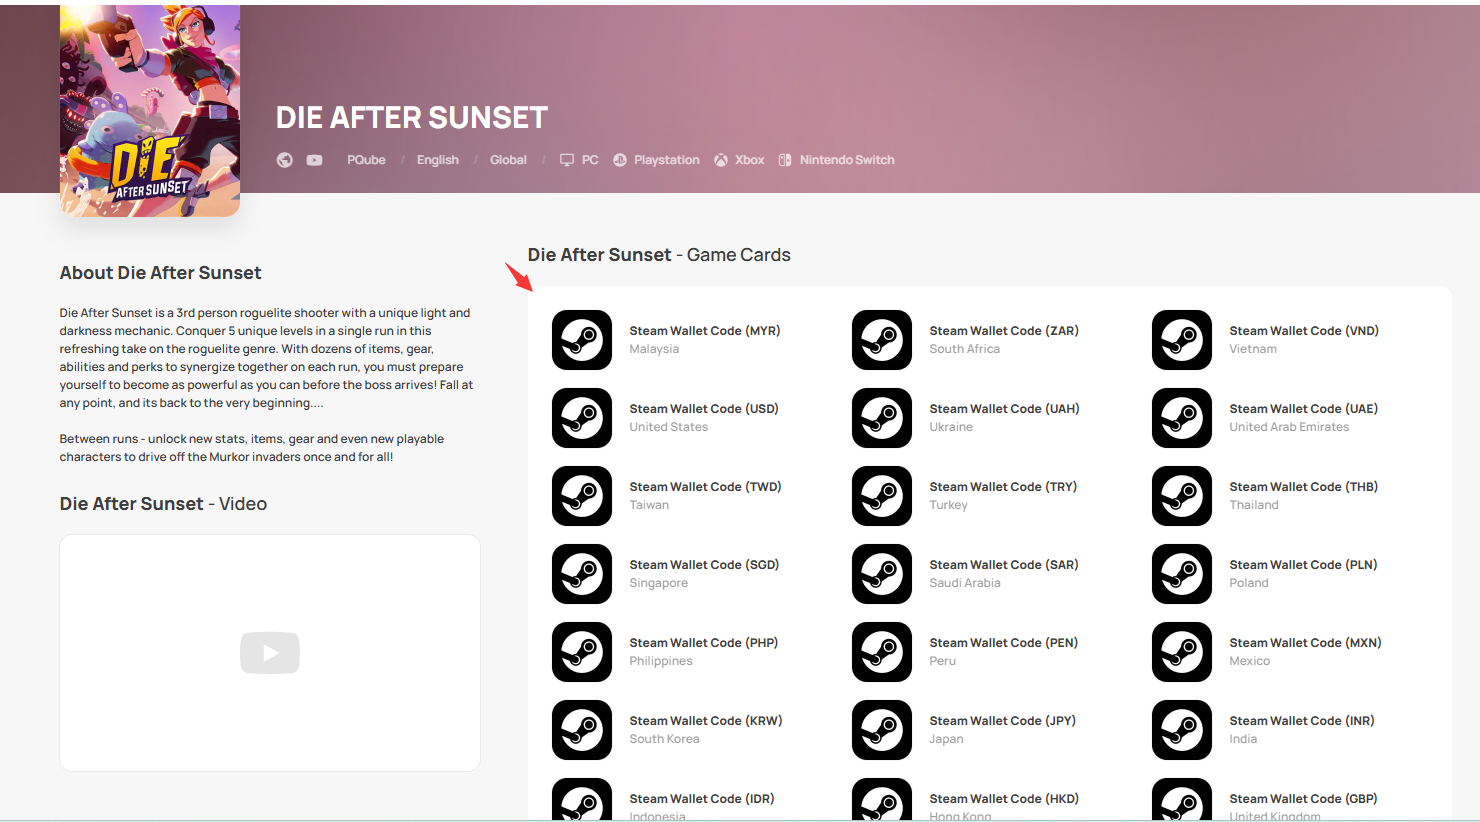The height and width of the screenshot is (822, 1480).
Task: Click the Malaysia country label
Action: (654, 349)
